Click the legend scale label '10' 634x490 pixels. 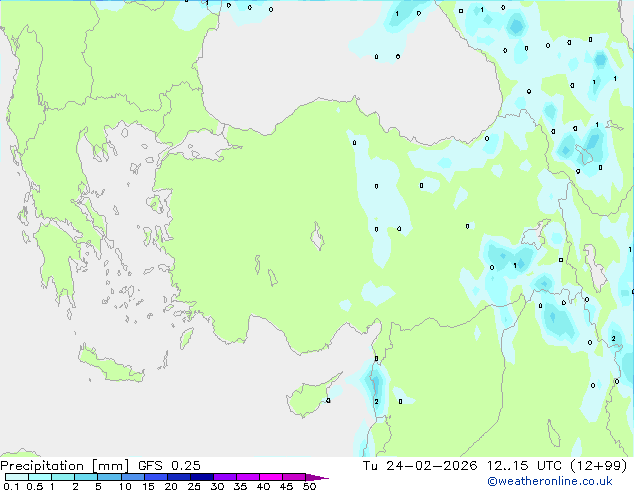coord(125,486)
